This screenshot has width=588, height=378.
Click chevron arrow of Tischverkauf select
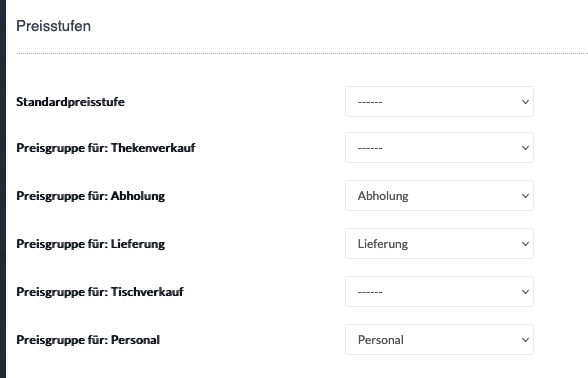pyautogui.click(x=525, y=292)
